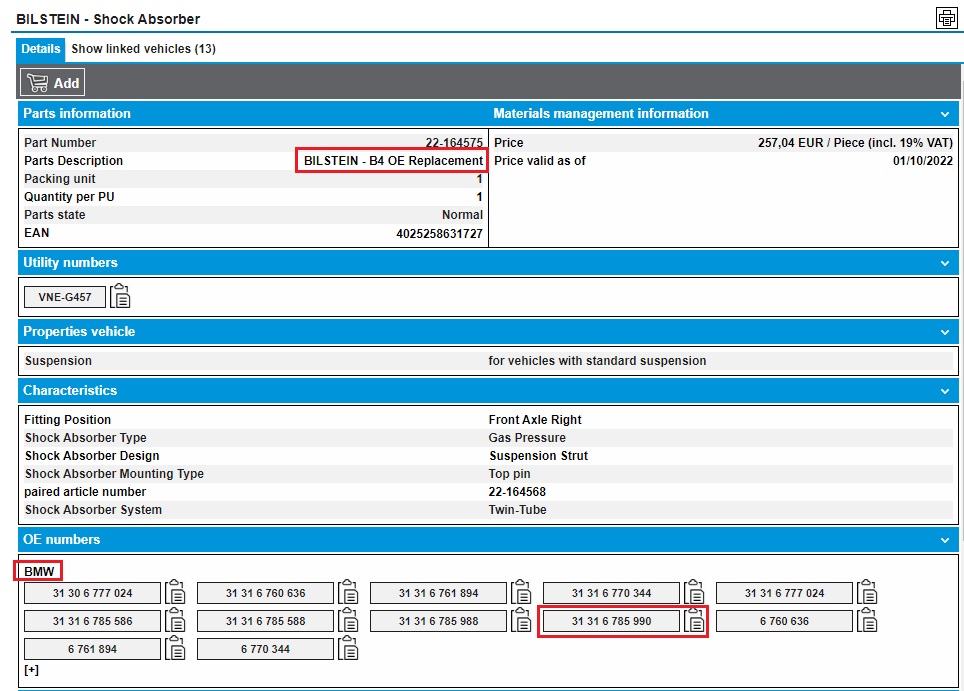Click OE number 31 31 6 785 586
Image resolution: width=964 pixels, height=691 pixels.
coord(92,621)
